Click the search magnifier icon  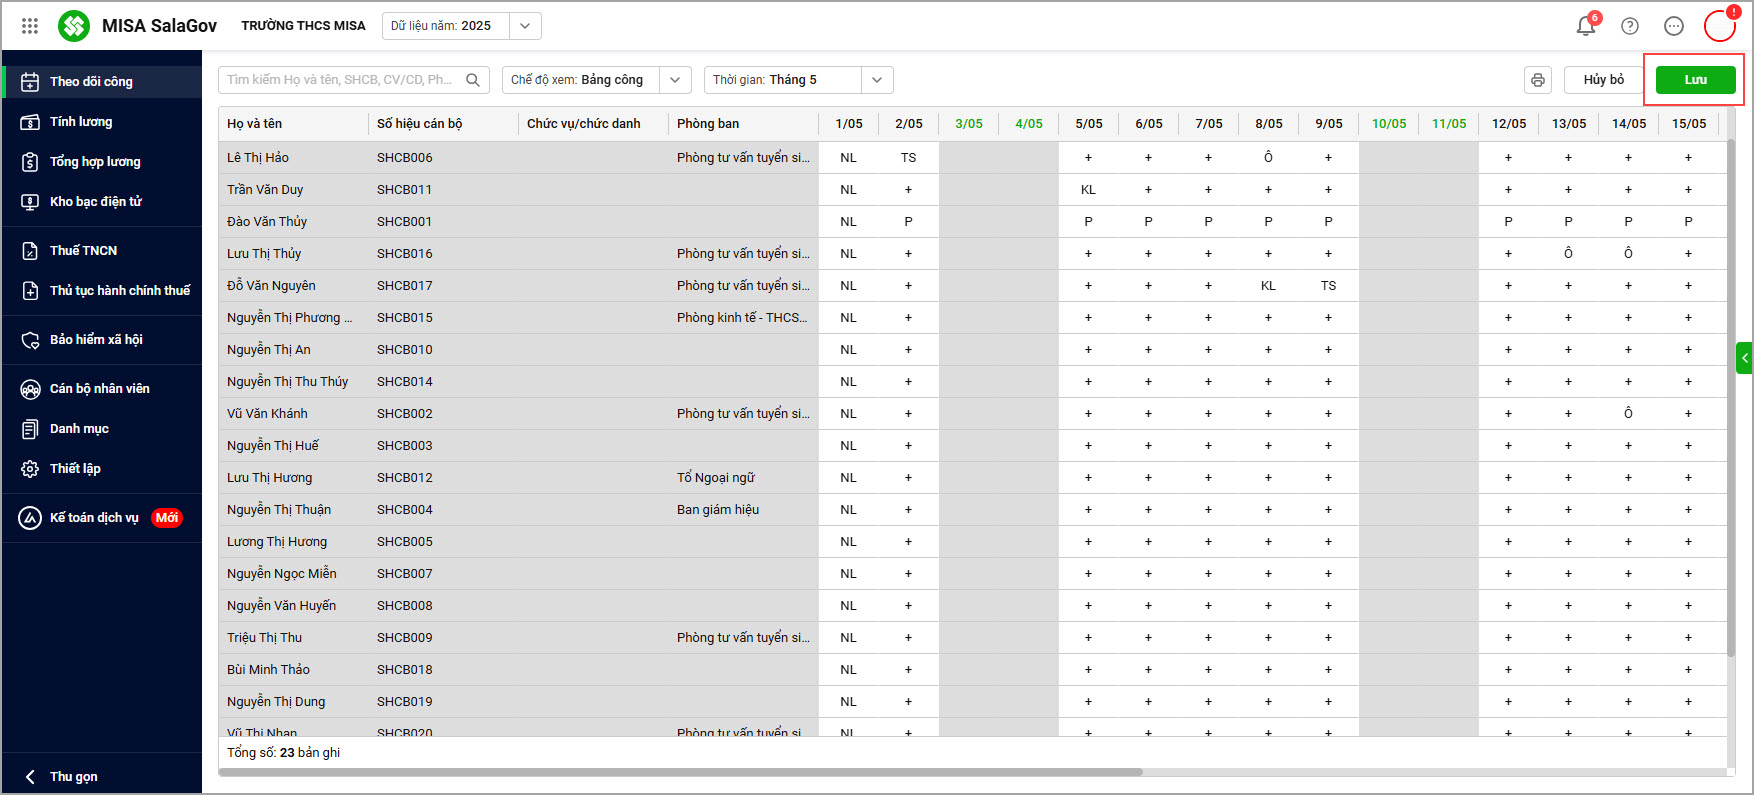point(473,80)
